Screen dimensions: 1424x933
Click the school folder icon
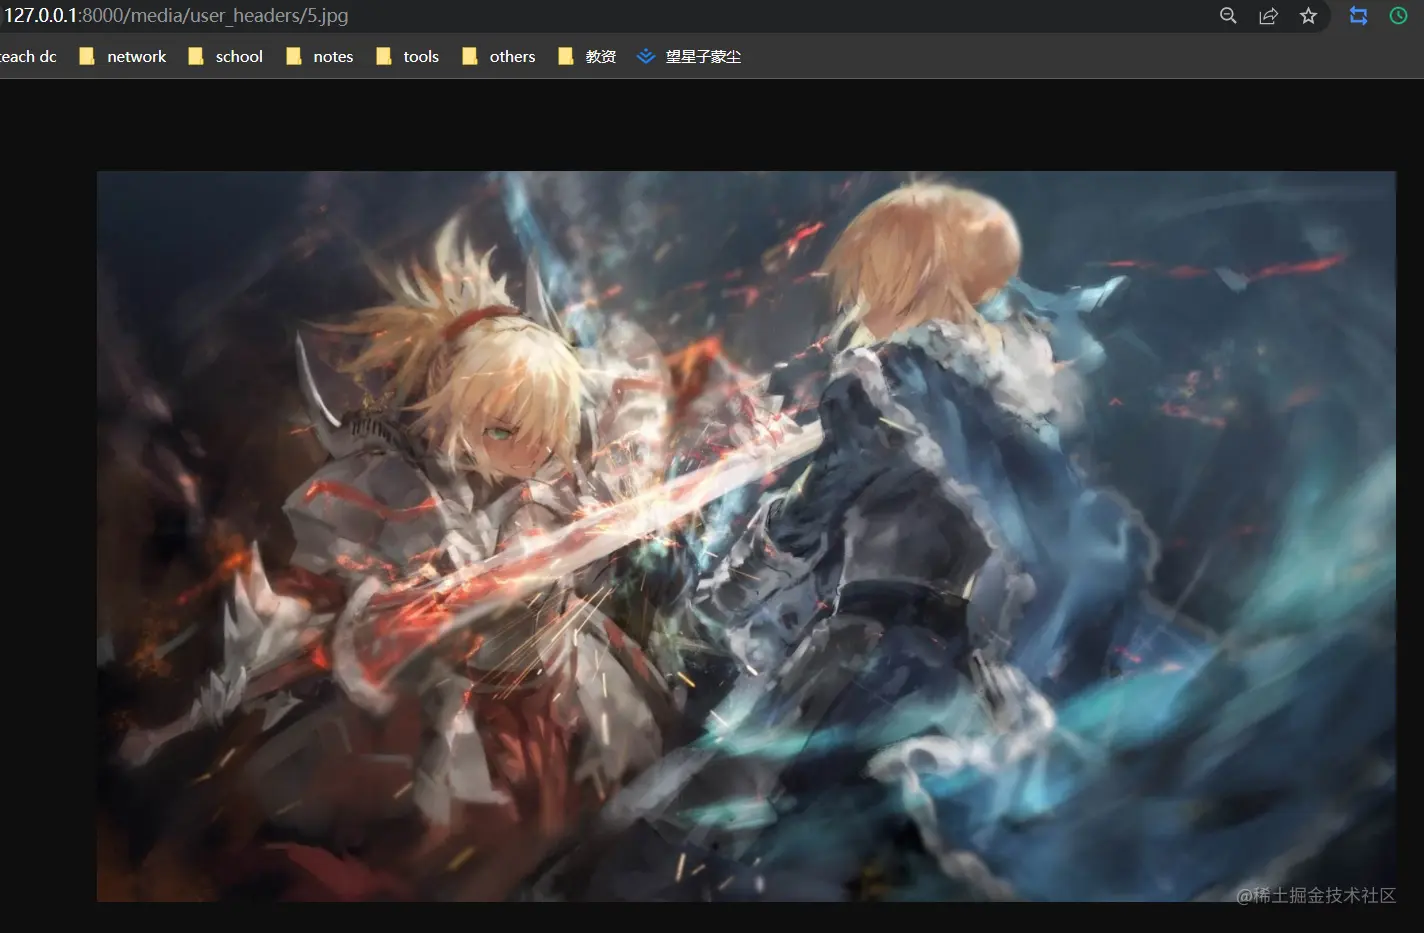[196, 57]
